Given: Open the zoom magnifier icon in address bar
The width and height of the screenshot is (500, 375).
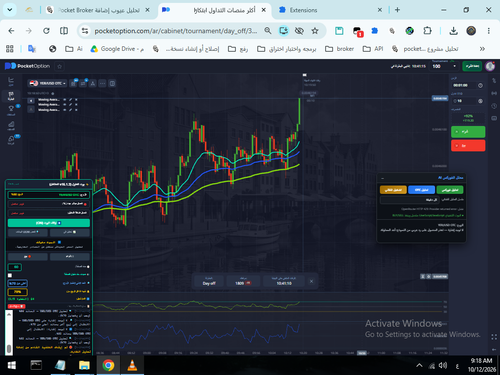Looking at the screenshot, I should point(268,31).
